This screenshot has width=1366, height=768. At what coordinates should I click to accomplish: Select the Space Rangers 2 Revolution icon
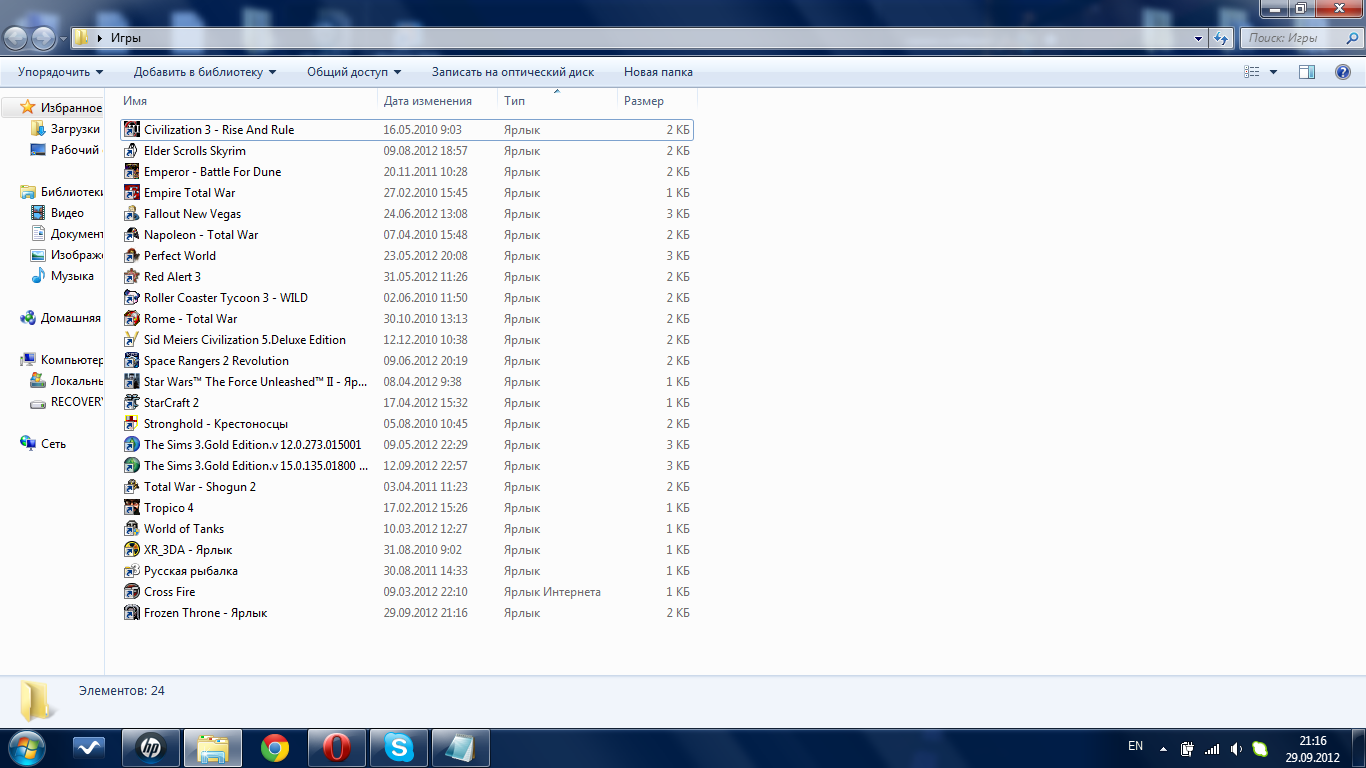[131, 361]
